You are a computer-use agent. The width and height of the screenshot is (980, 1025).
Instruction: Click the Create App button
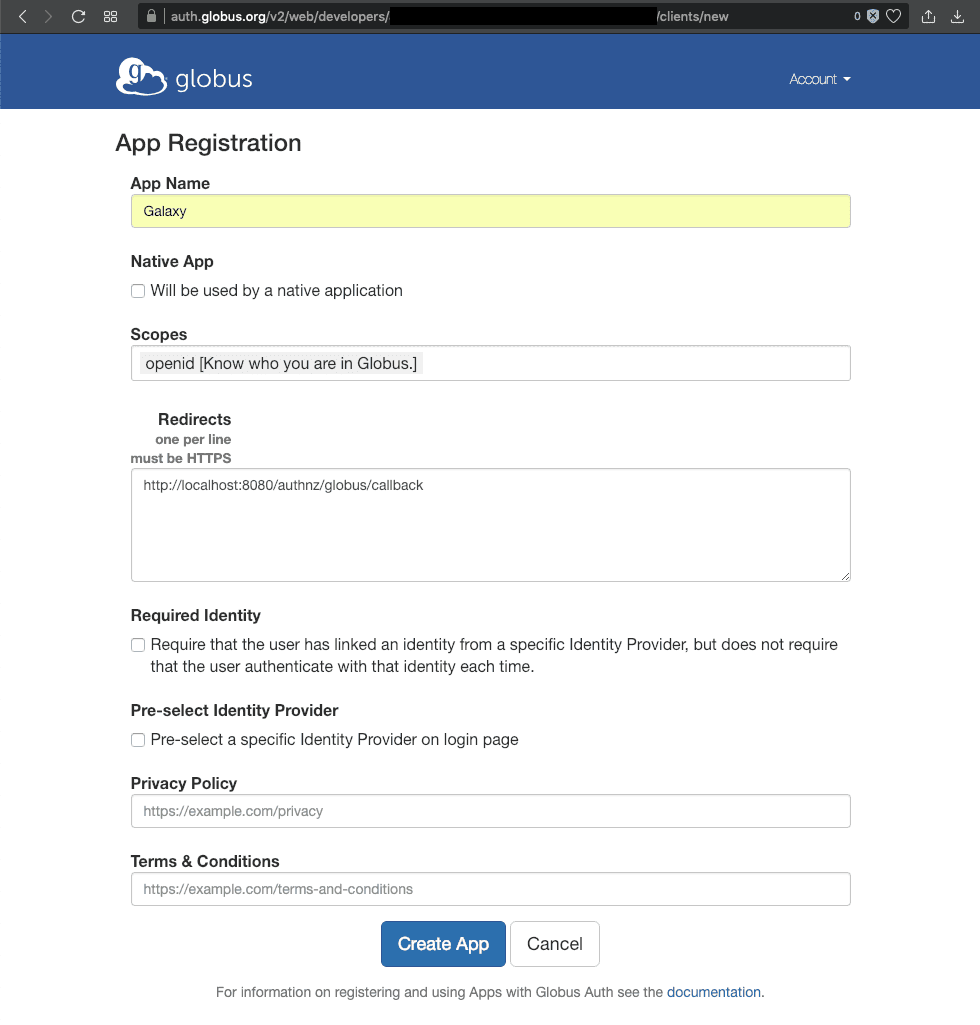pos(443,944)
